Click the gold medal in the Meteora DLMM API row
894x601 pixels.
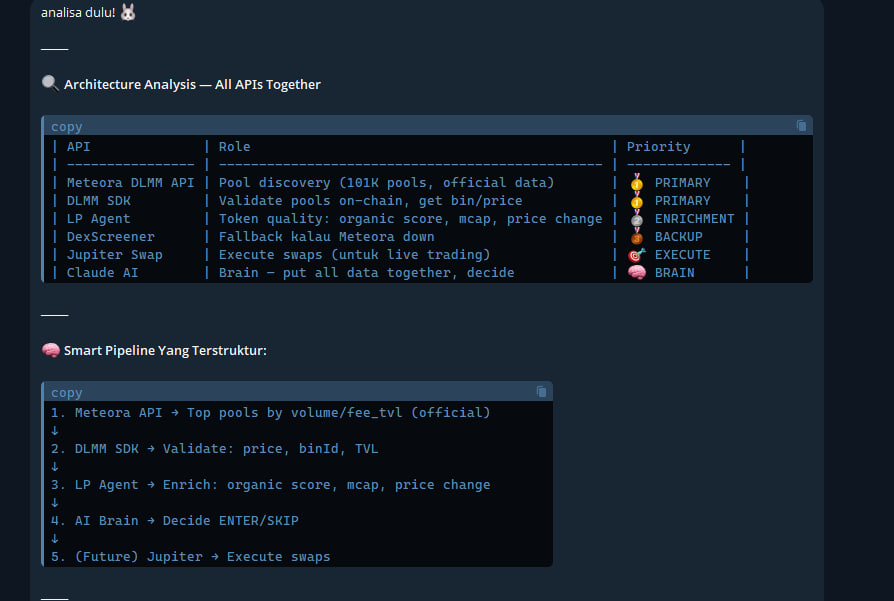pos(637,182)
